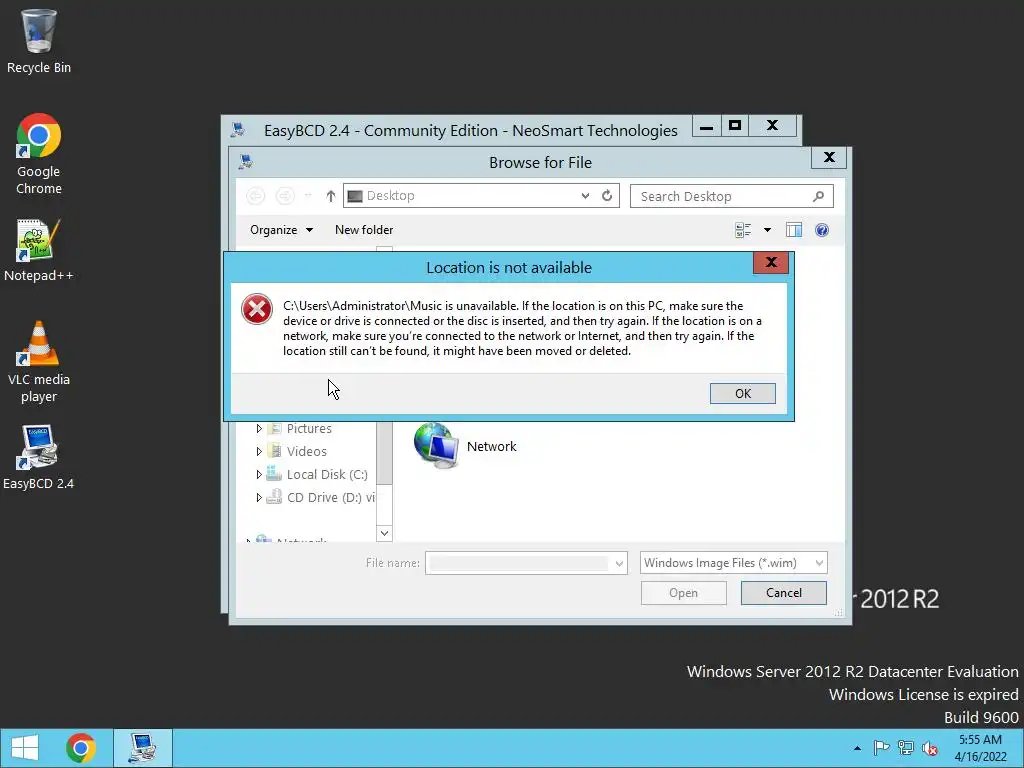Select EasyBCD taskbar button
The width and height of the screenshot is (1024, 768).
pos(142,748)
